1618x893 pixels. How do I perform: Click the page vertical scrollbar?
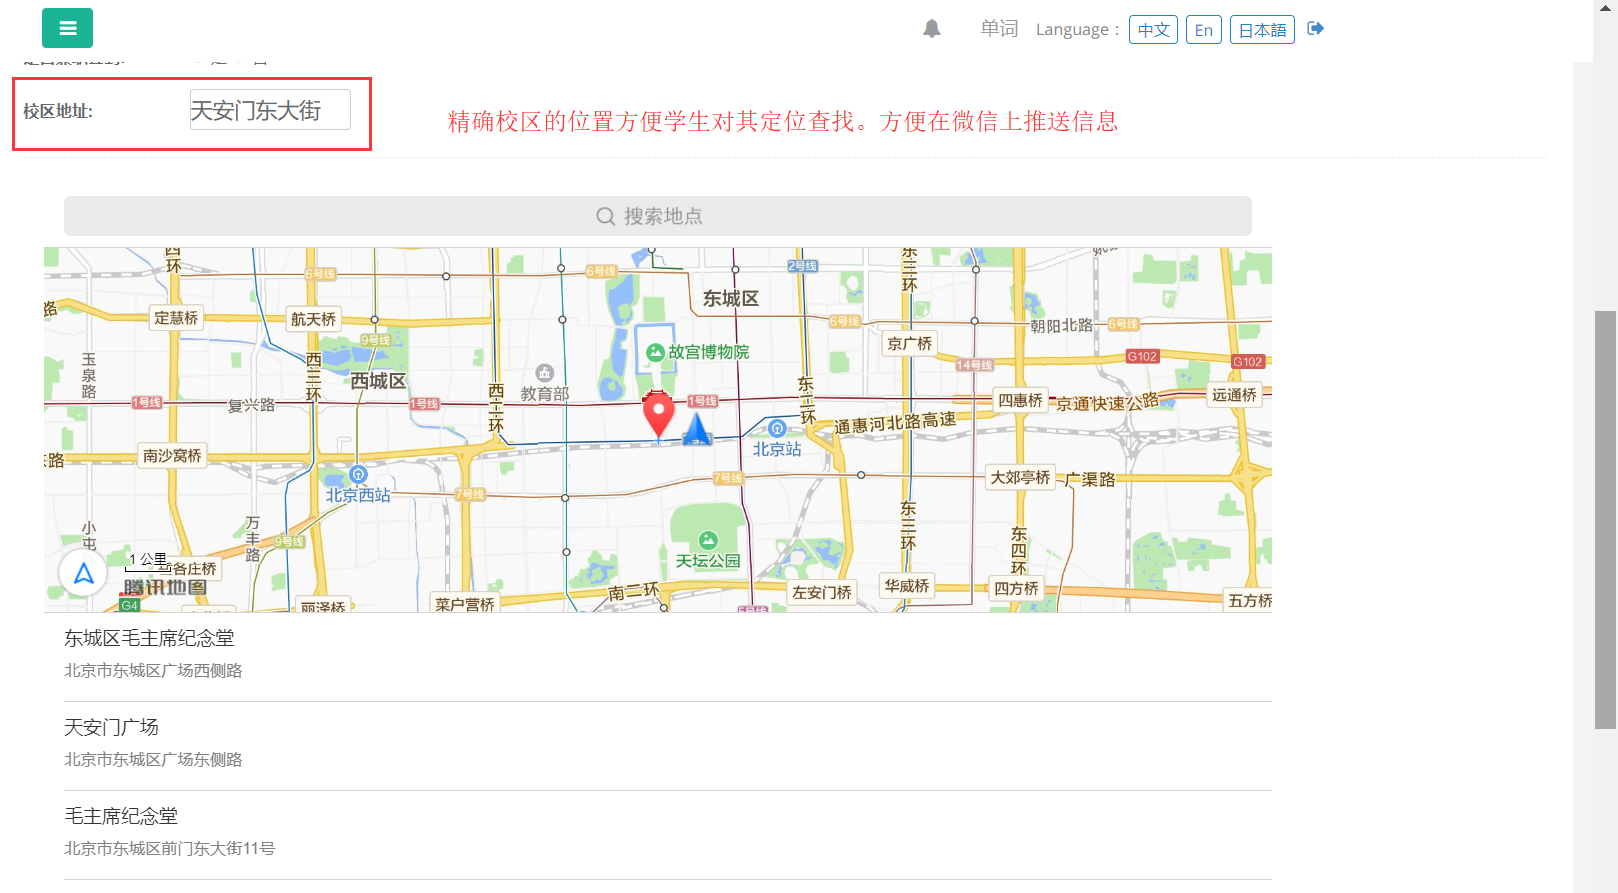tap(1605, 519)
